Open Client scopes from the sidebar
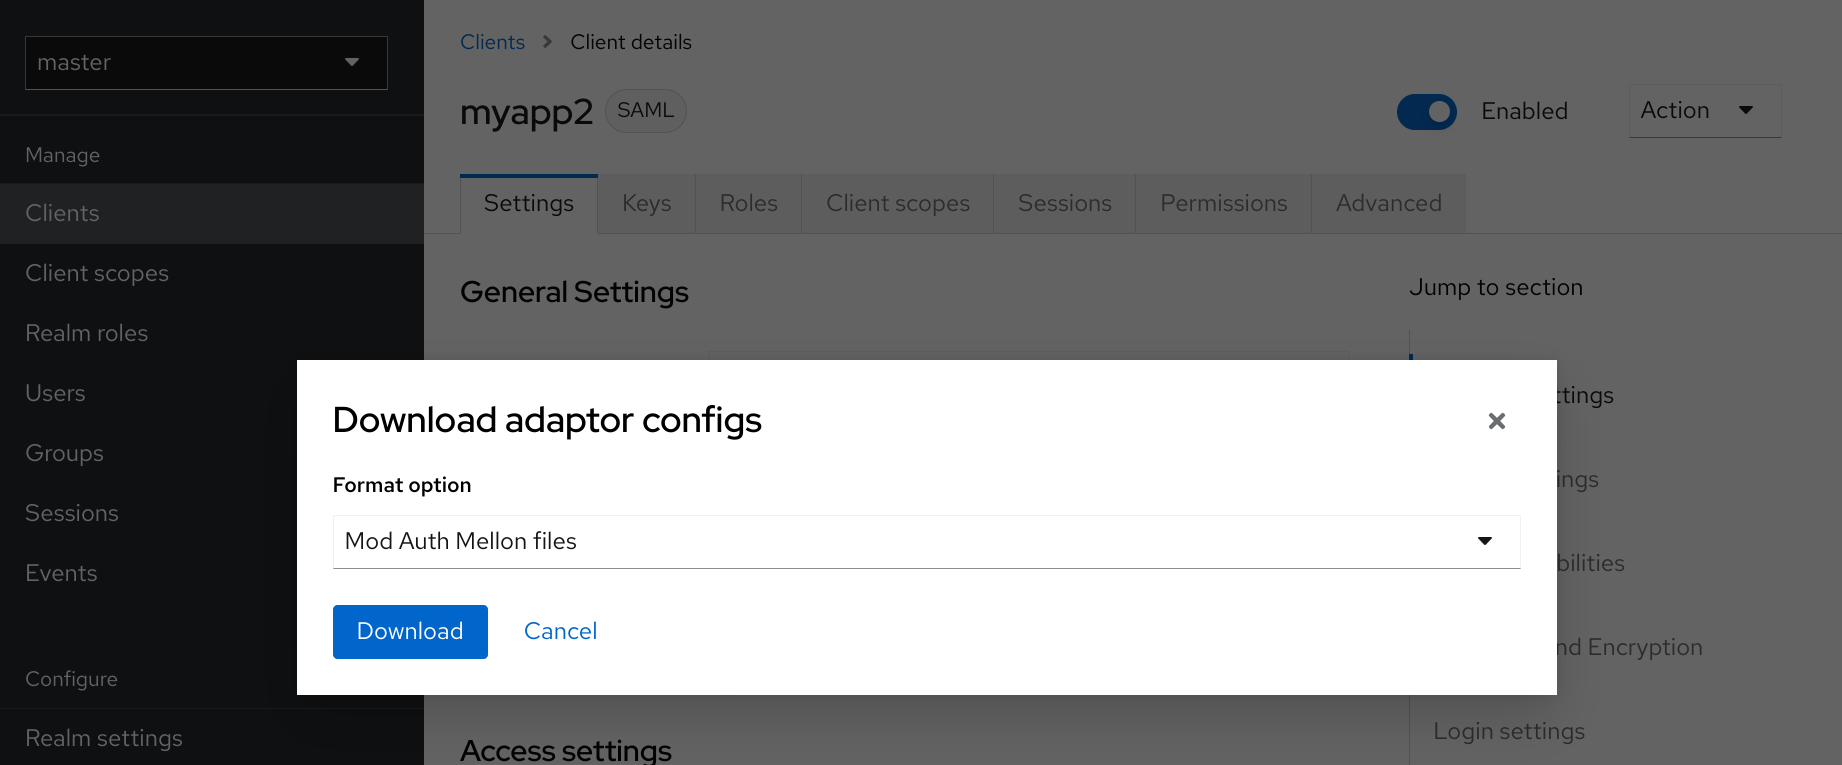The image size is (1842, 765). [96, 272]
